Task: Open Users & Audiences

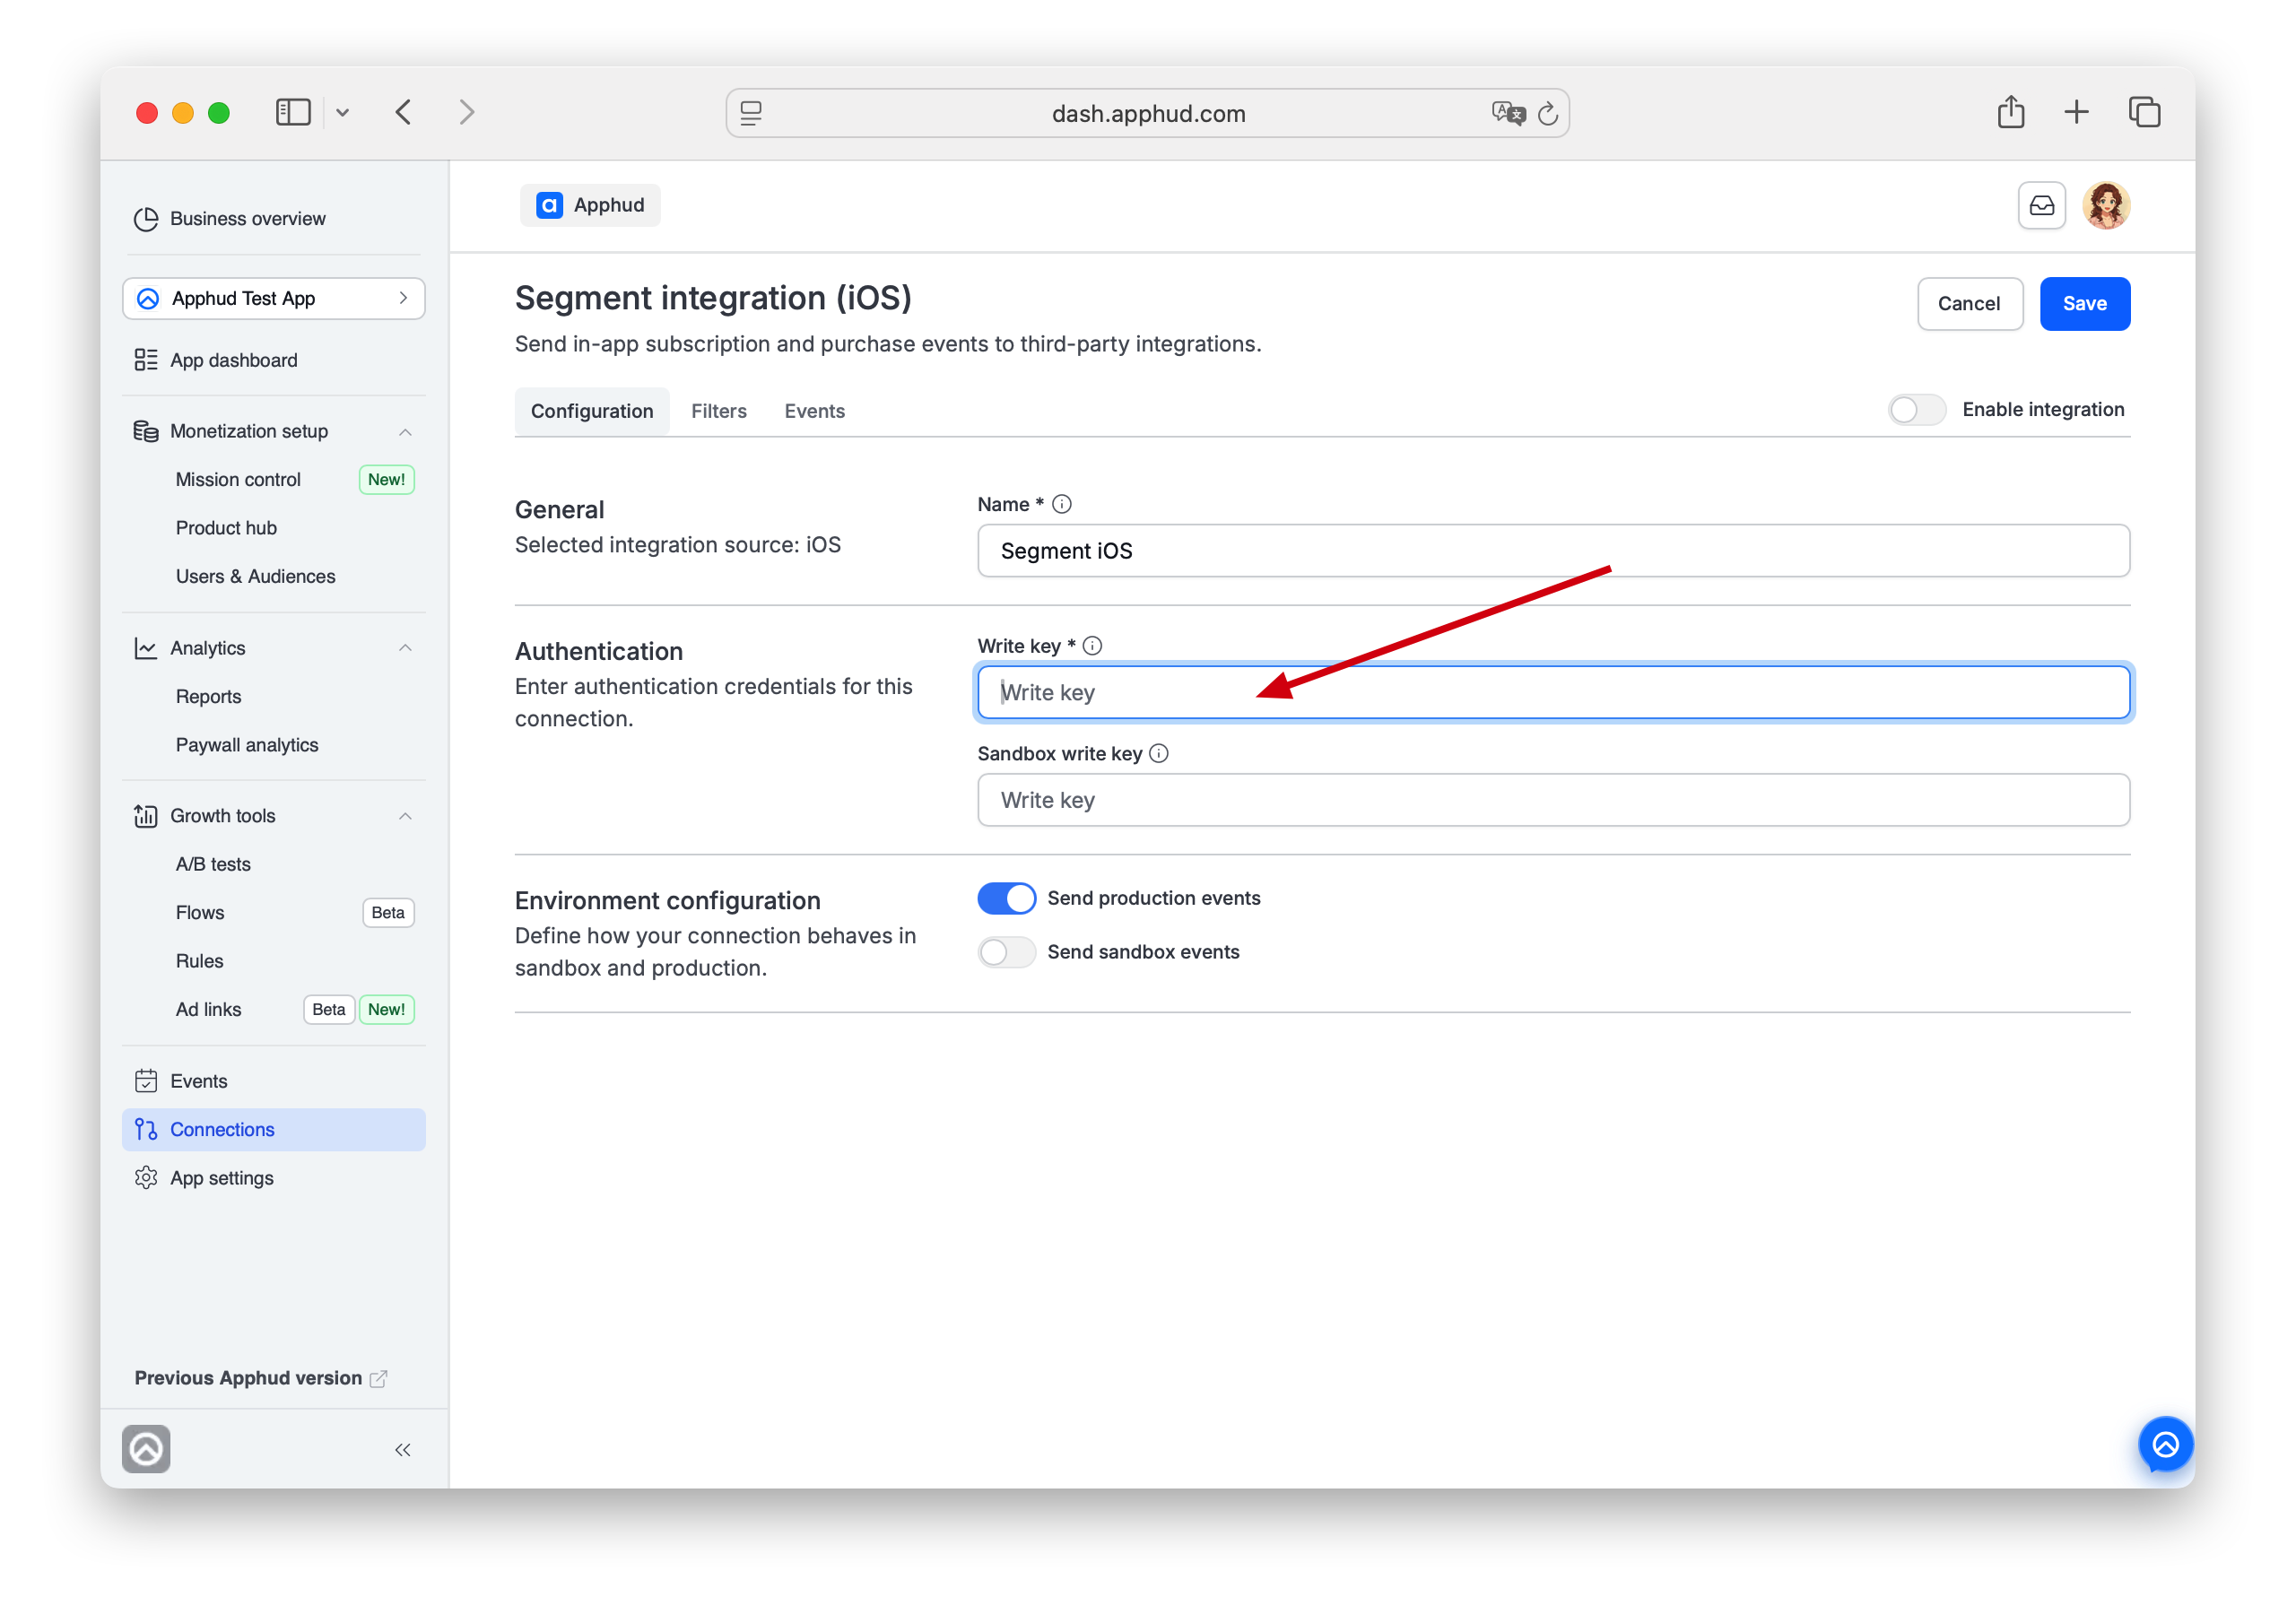Action: pos(255,576)
